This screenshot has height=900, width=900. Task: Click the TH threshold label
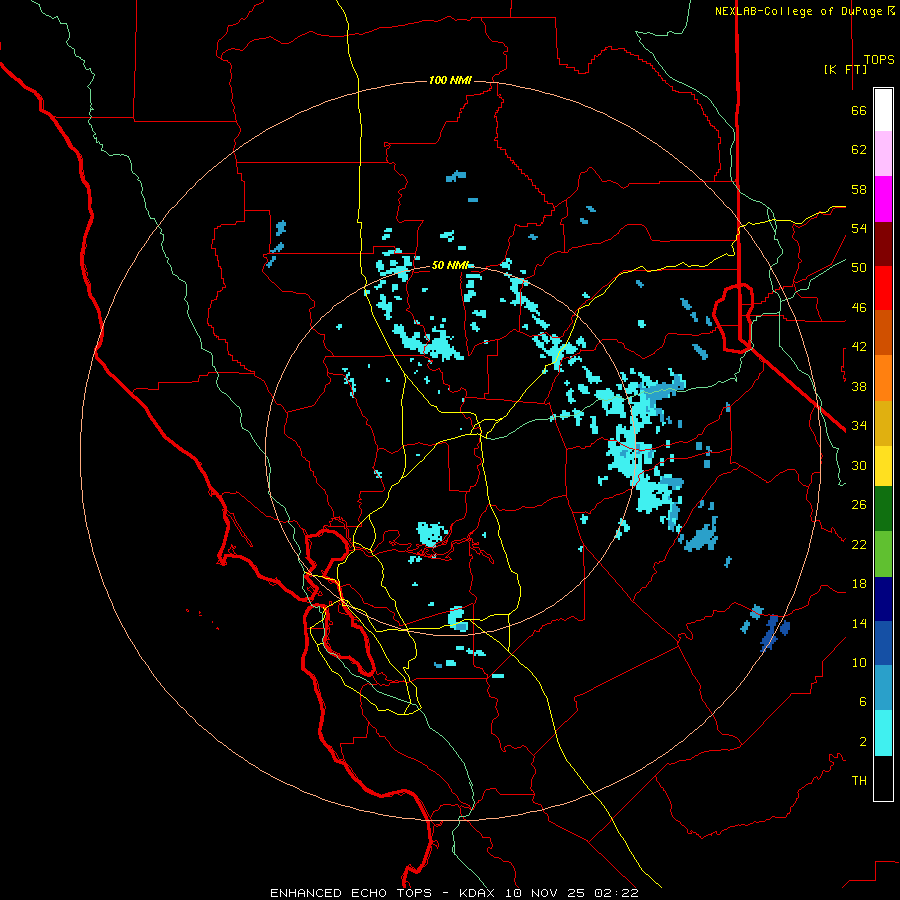[x=859, y=781]
